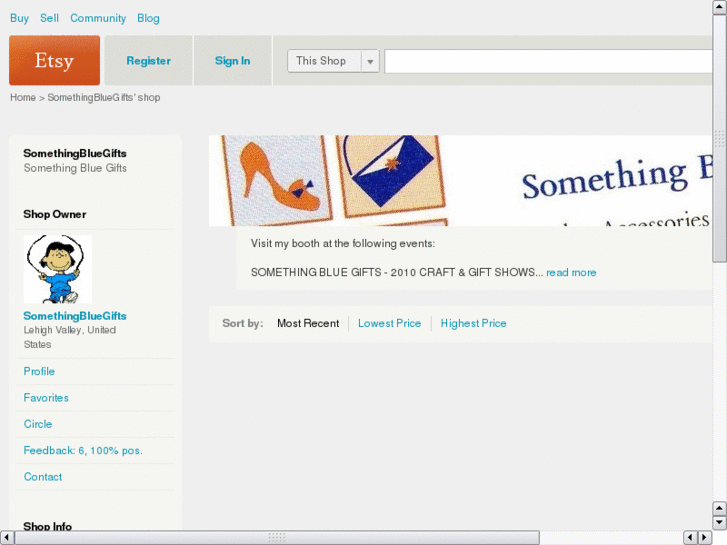Click the Contact link
The image size is (727, 545).
coord(43,477)
